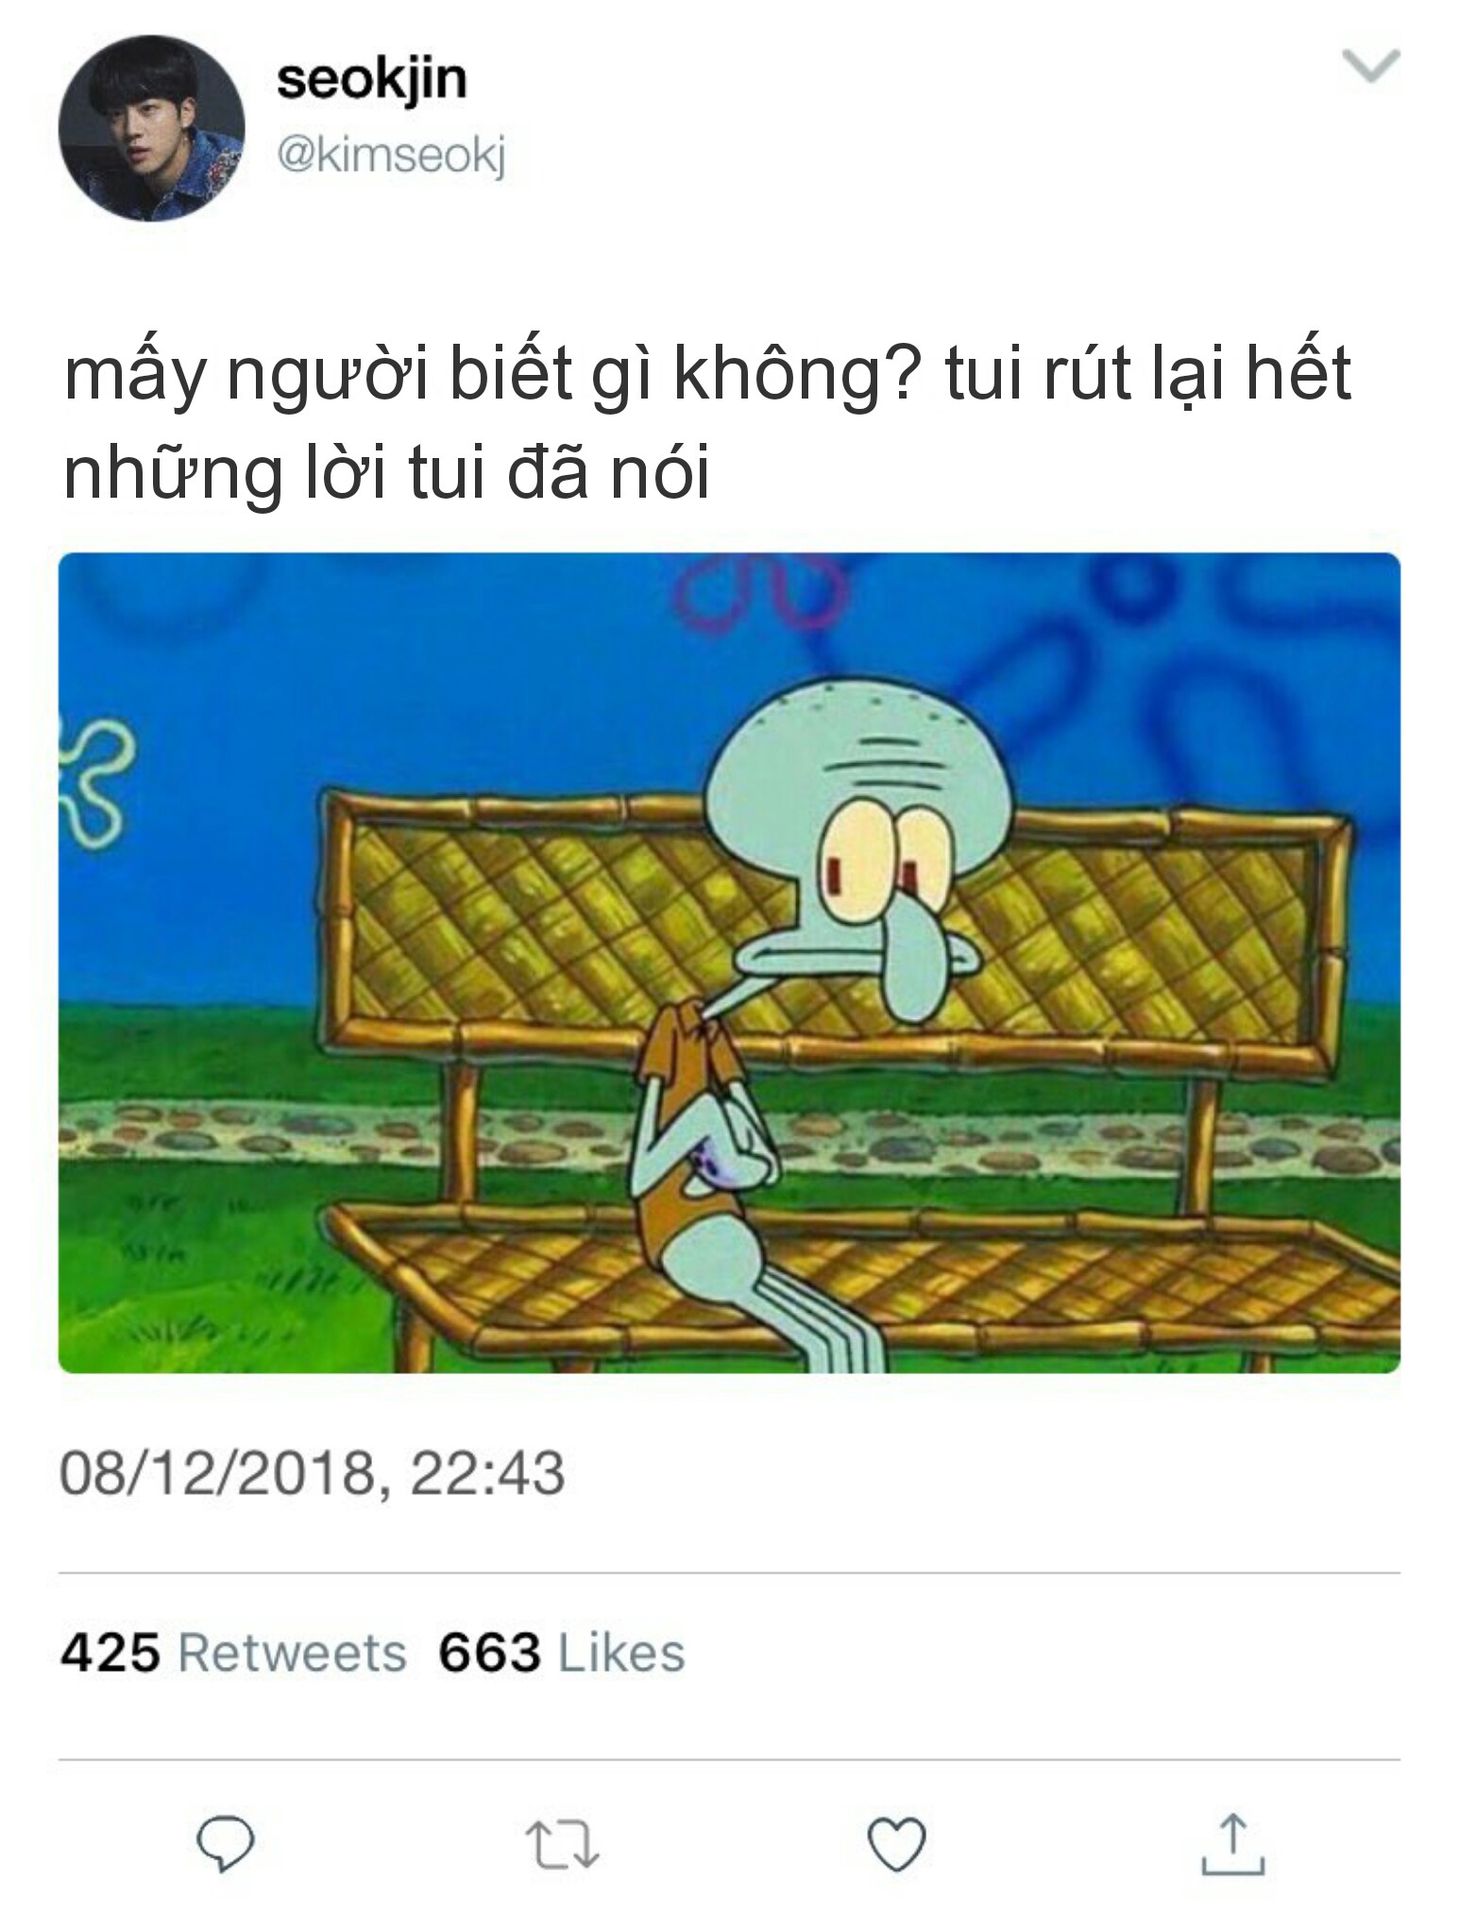Click the word Retweets label
The image size is (1459, 1920).
tap(292, 1653)
